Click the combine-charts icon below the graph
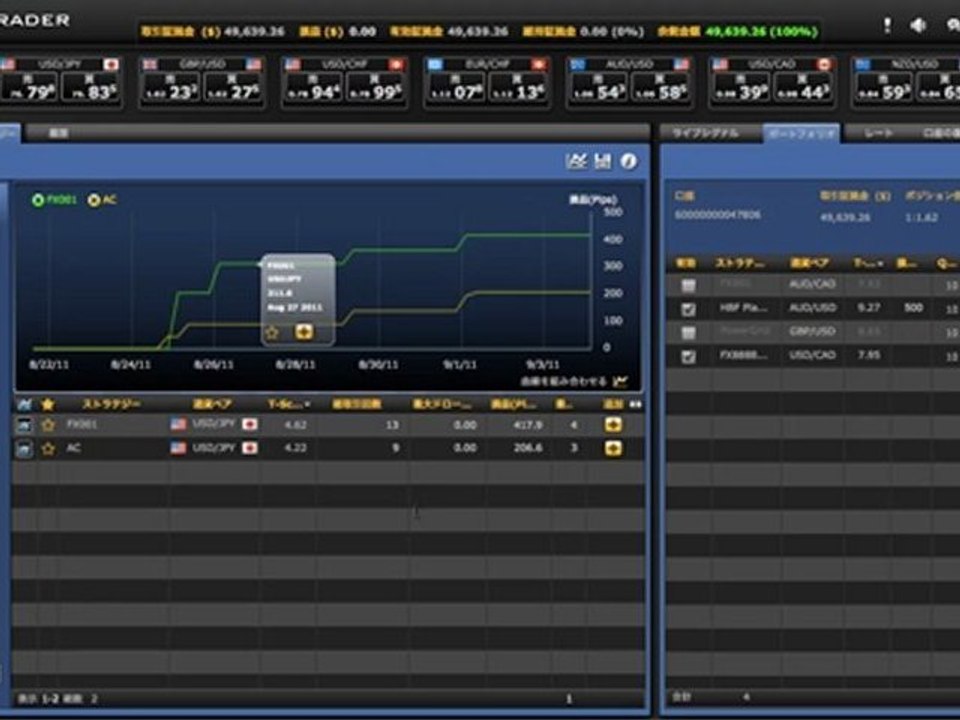The height and width of the screenshot is (720, 960). [620, 381]
